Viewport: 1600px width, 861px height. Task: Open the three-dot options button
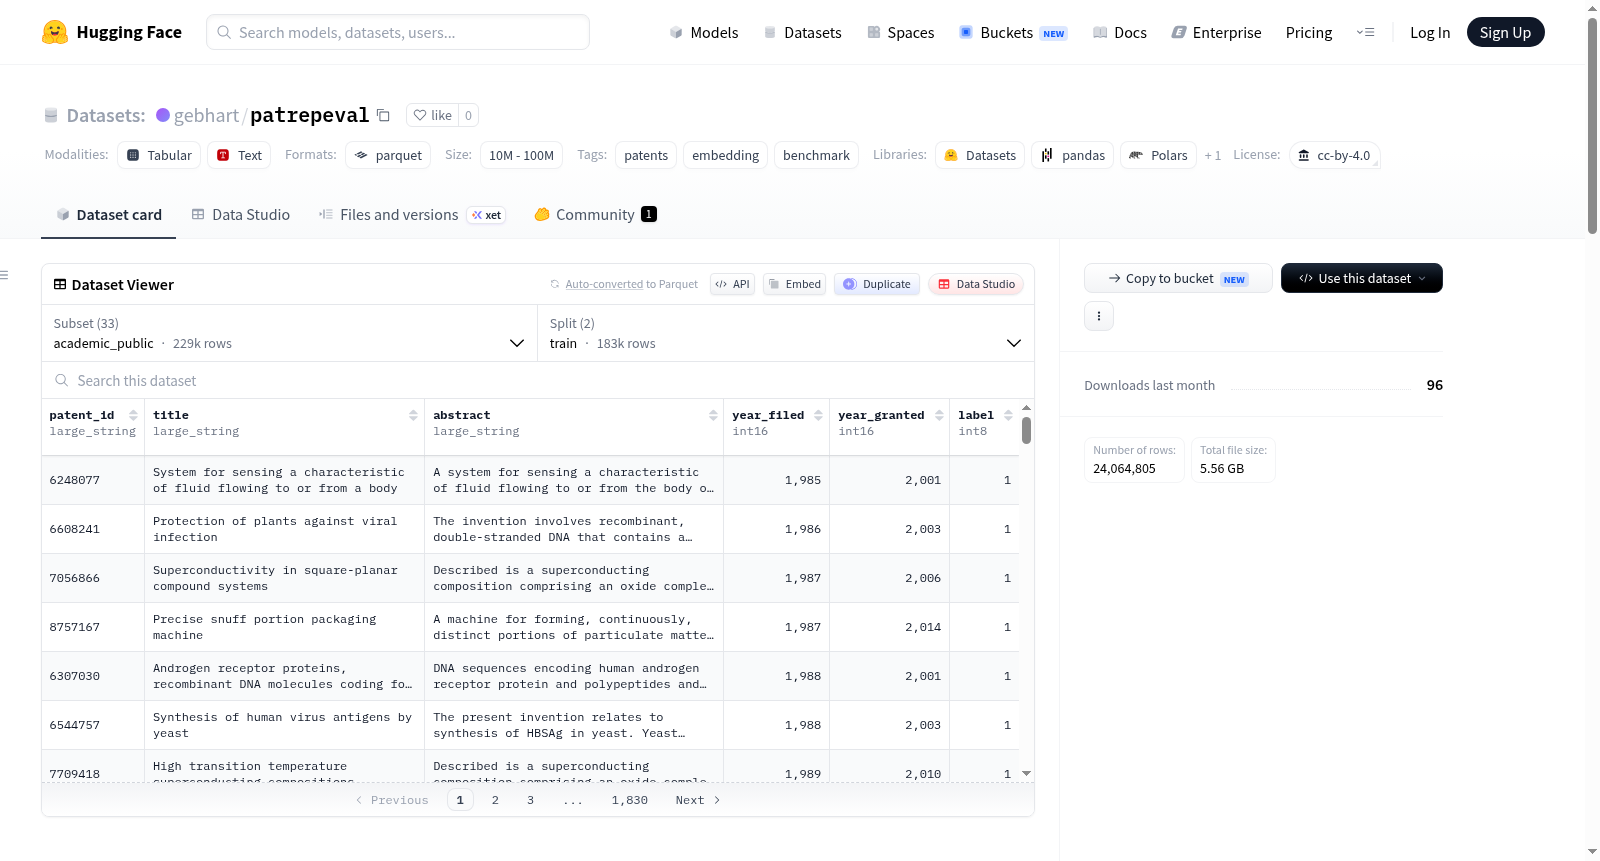pos(1099,316)
